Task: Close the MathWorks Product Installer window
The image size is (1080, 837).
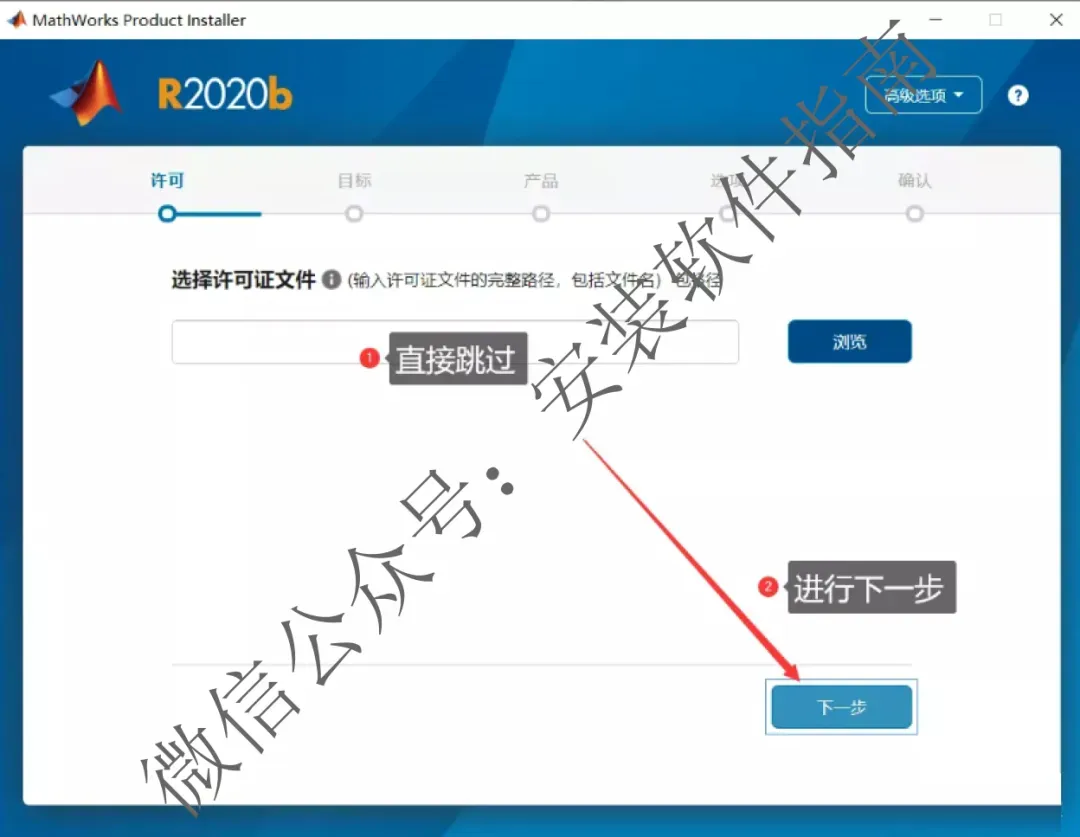Action: pos(1056,20)
